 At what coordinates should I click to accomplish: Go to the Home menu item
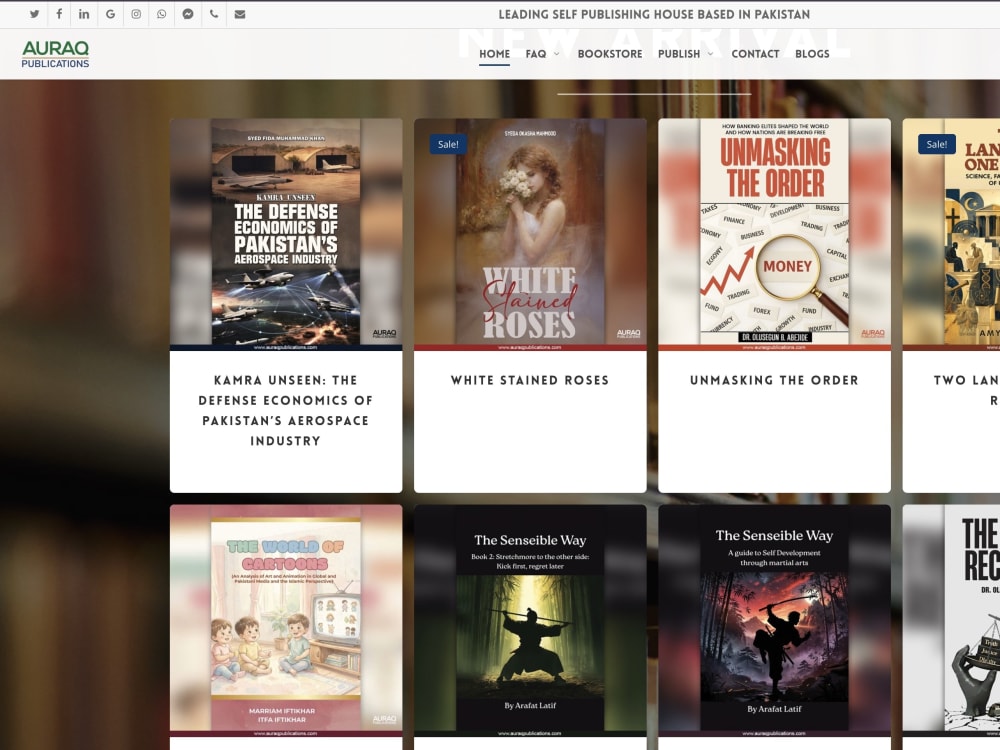(x=494, y=54)
